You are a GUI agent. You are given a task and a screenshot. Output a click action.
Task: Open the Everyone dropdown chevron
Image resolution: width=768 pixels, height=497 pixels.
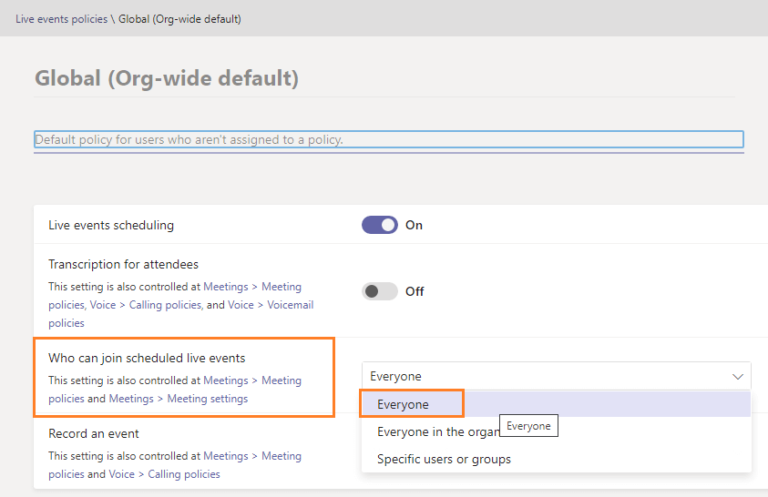738,377
